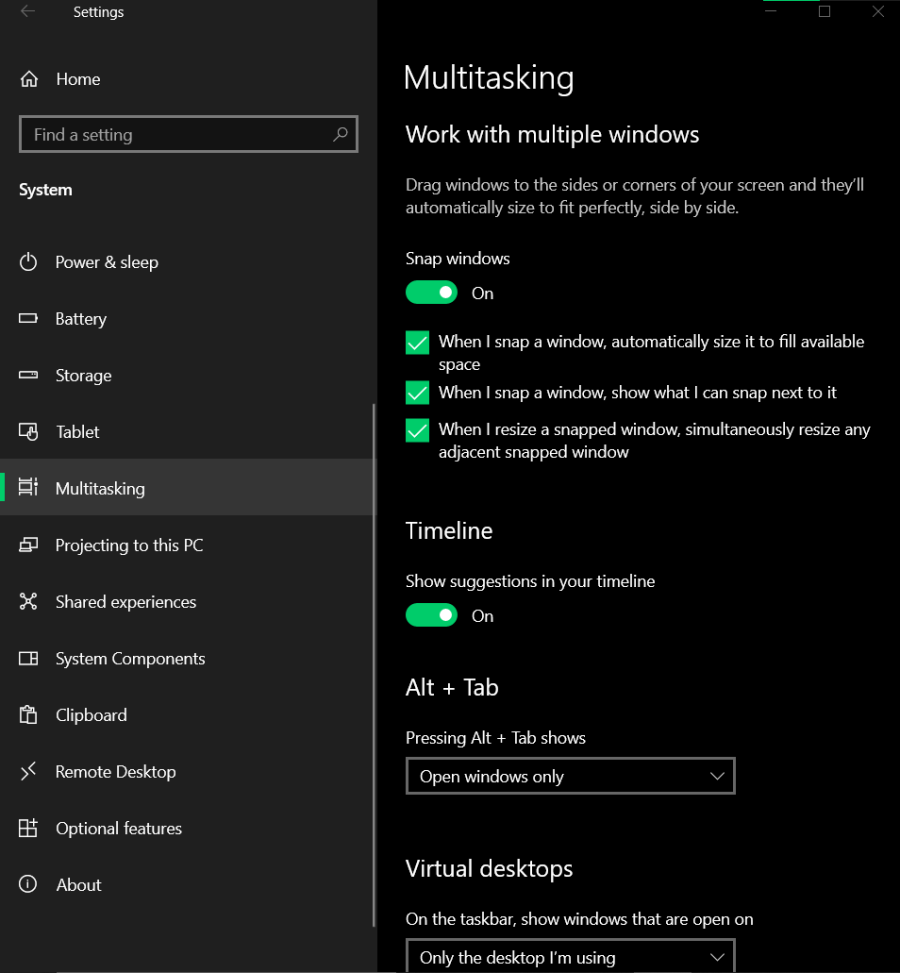Click the Shared experiences icon
This screenshot has height=973, width=900.
(x=29, y=602)
